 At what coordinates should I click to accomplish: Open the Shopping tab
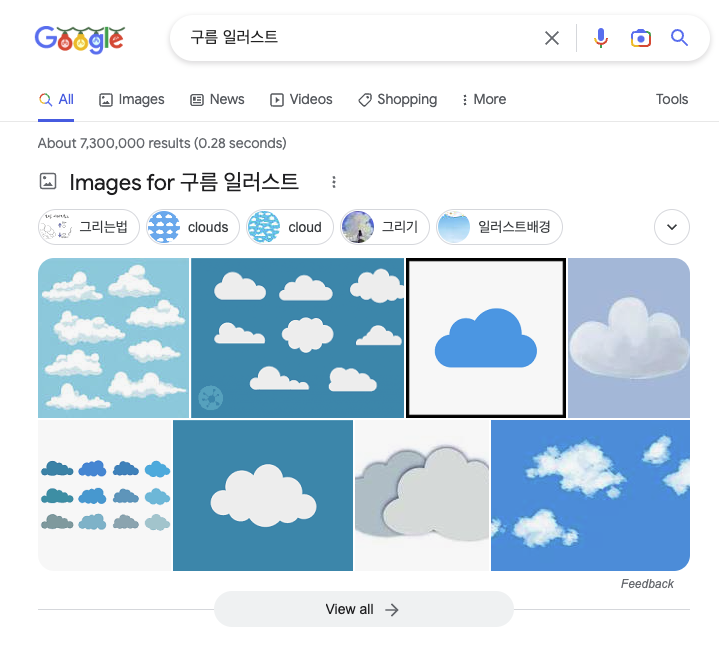(398, 99)
